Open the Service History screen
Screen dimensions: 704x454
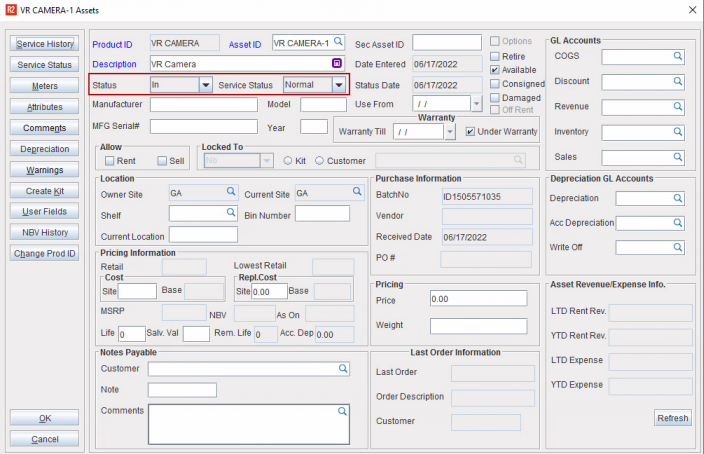tap(45, 44)
